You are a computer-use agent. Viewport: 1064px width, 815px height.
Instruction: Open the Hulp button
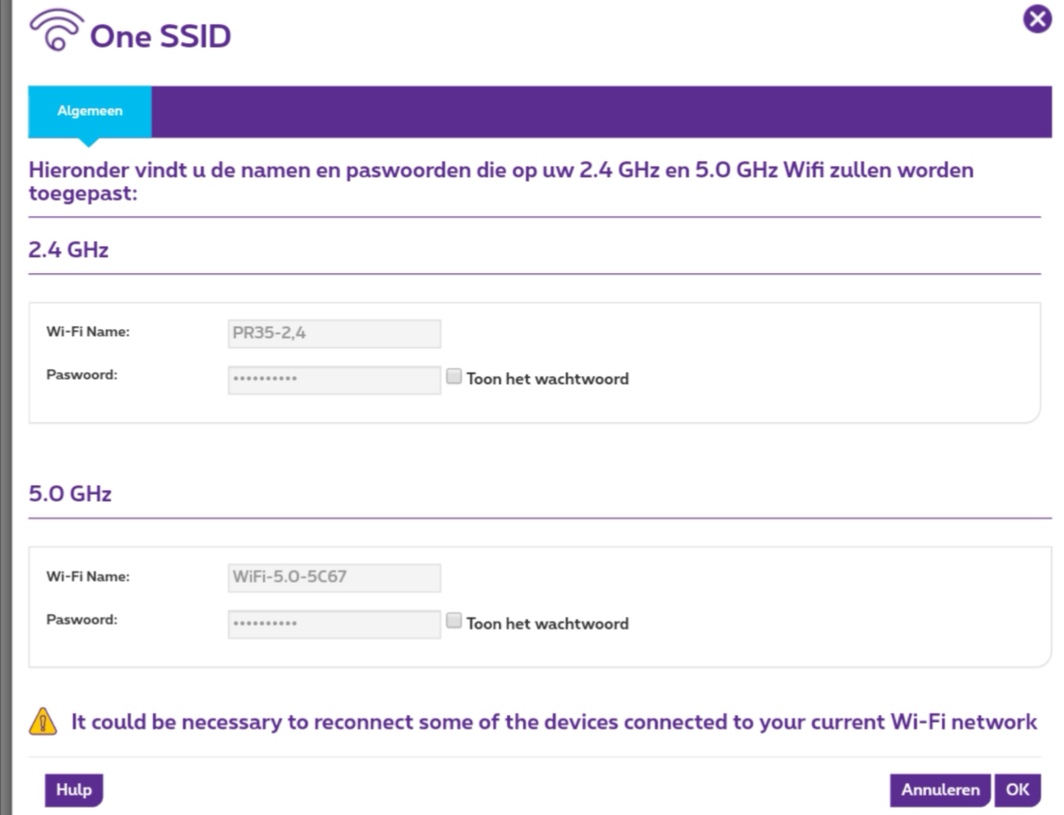tap(74, 790)
